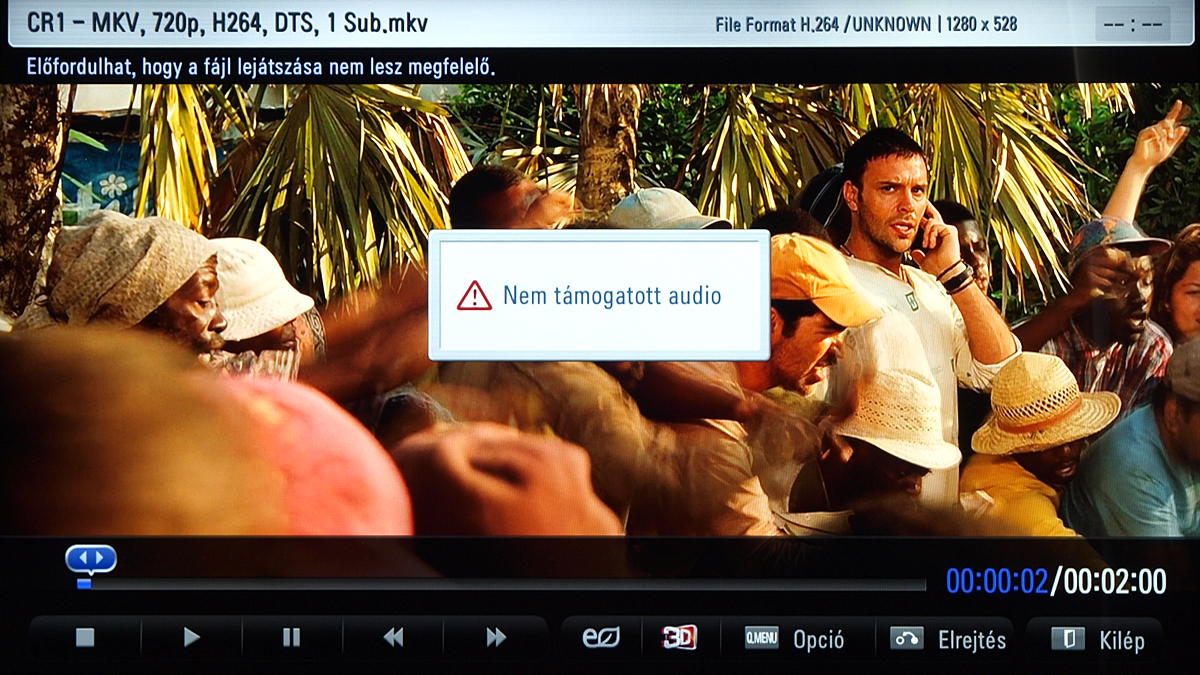
Task: Click the Előfordulhat playback warning line
Action: coord(261,68)
